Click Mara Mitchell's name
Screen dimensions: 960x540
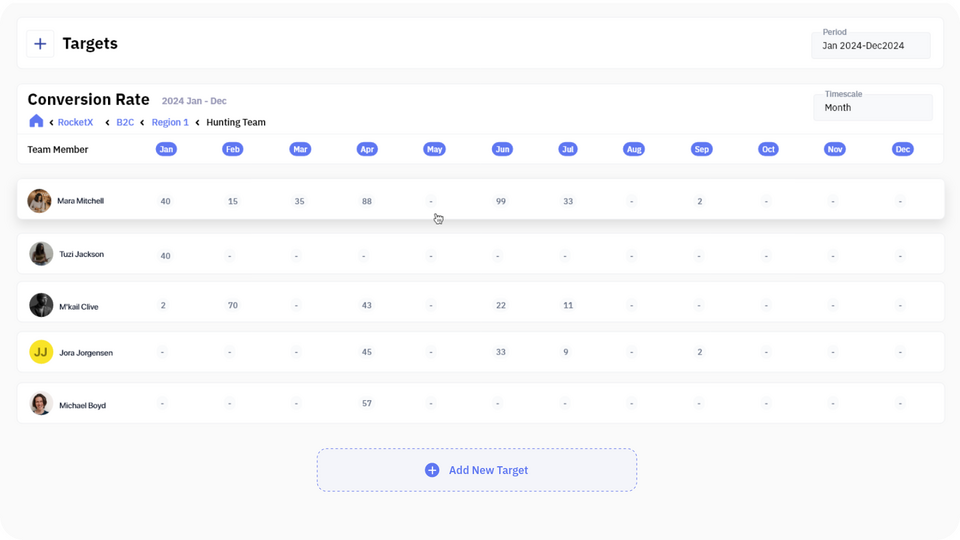tap(80, 201)
